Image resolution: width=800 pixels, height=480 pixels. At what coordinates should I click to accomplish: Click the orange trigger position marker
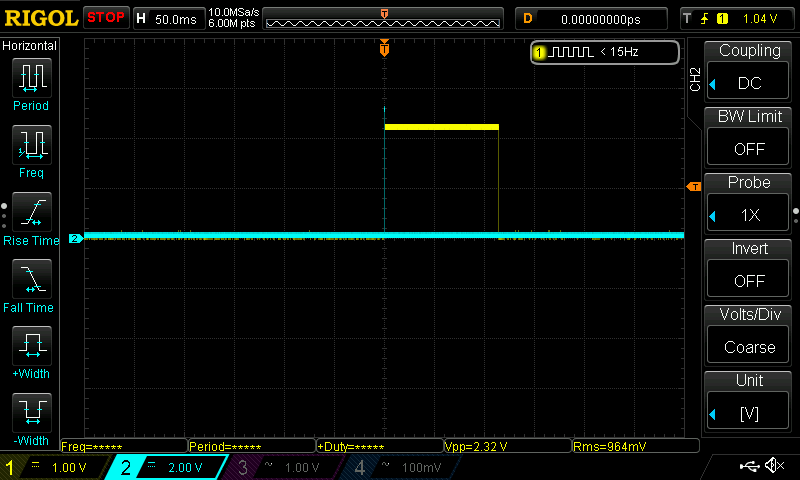pos(384,48)
